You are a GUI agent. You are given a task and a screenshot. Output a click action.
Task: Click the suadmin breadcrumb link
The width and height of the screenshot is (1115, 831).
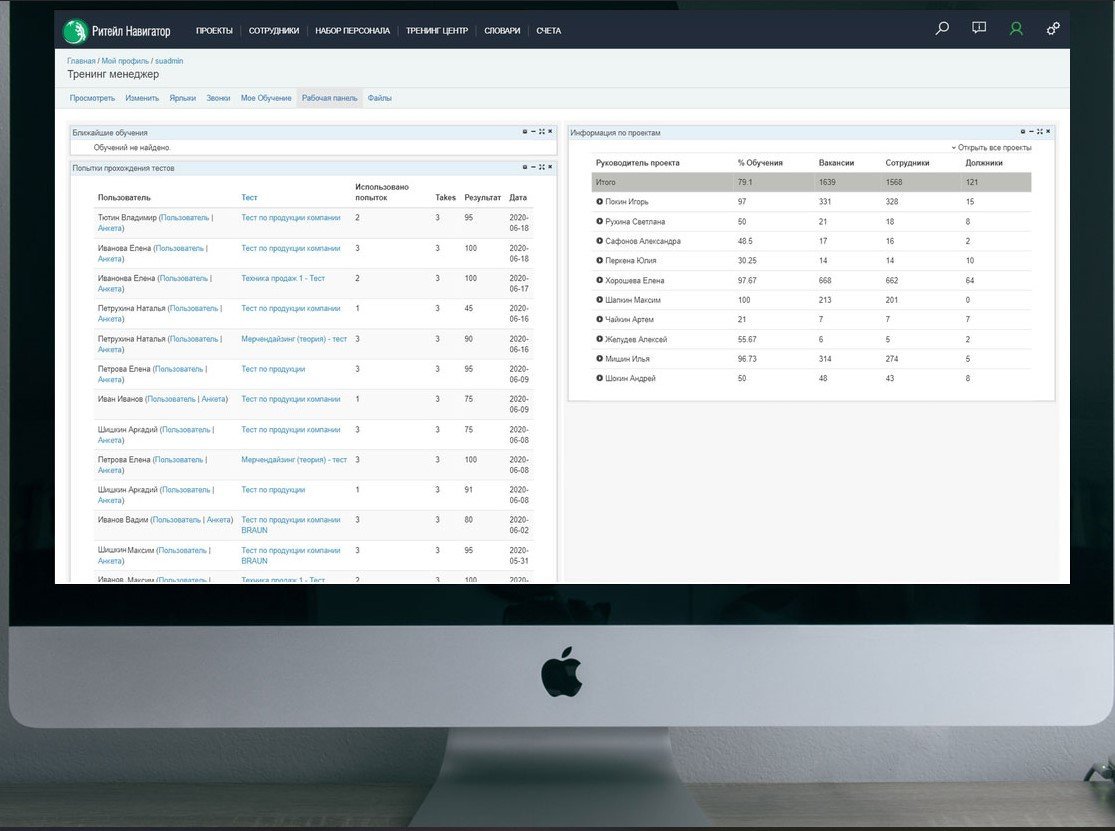[169, 61]
